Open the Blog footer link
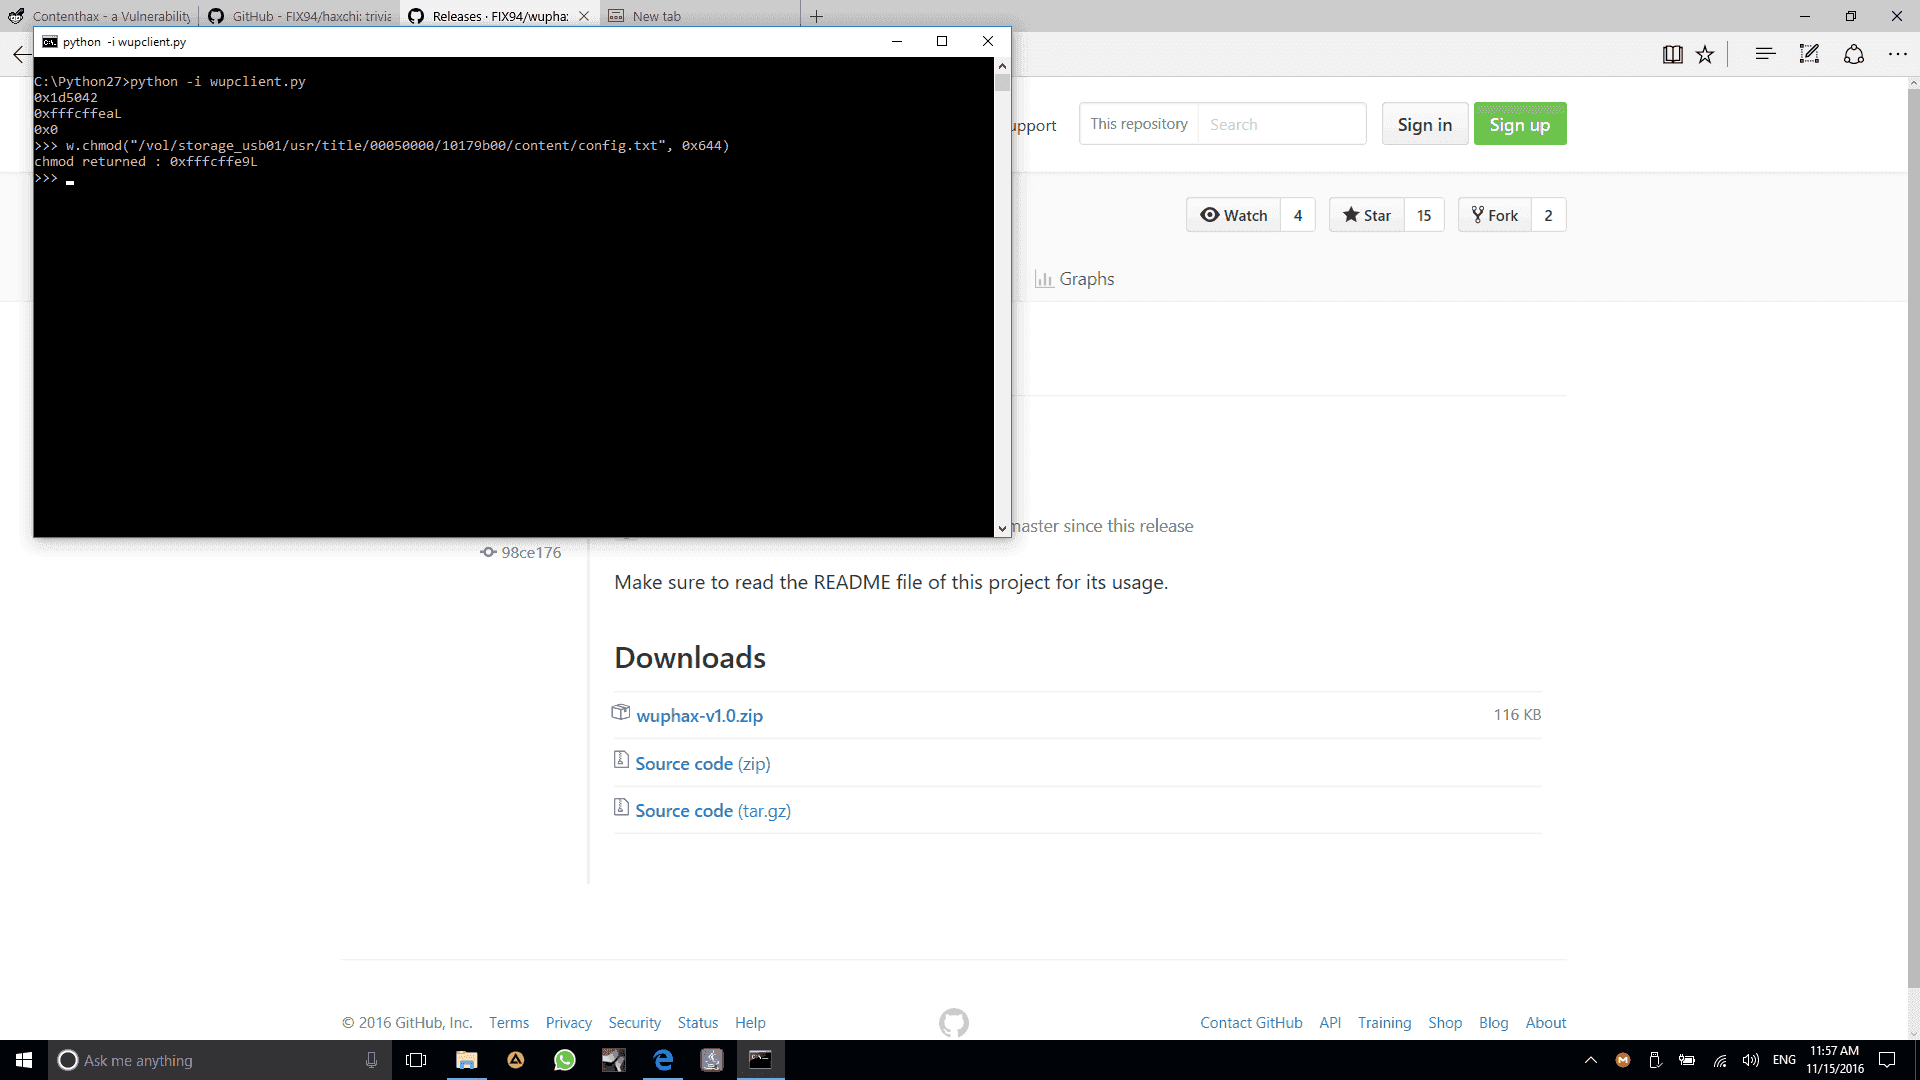The height and width of the screenshot is (1080, 1920). [x=1493, y=1023]
